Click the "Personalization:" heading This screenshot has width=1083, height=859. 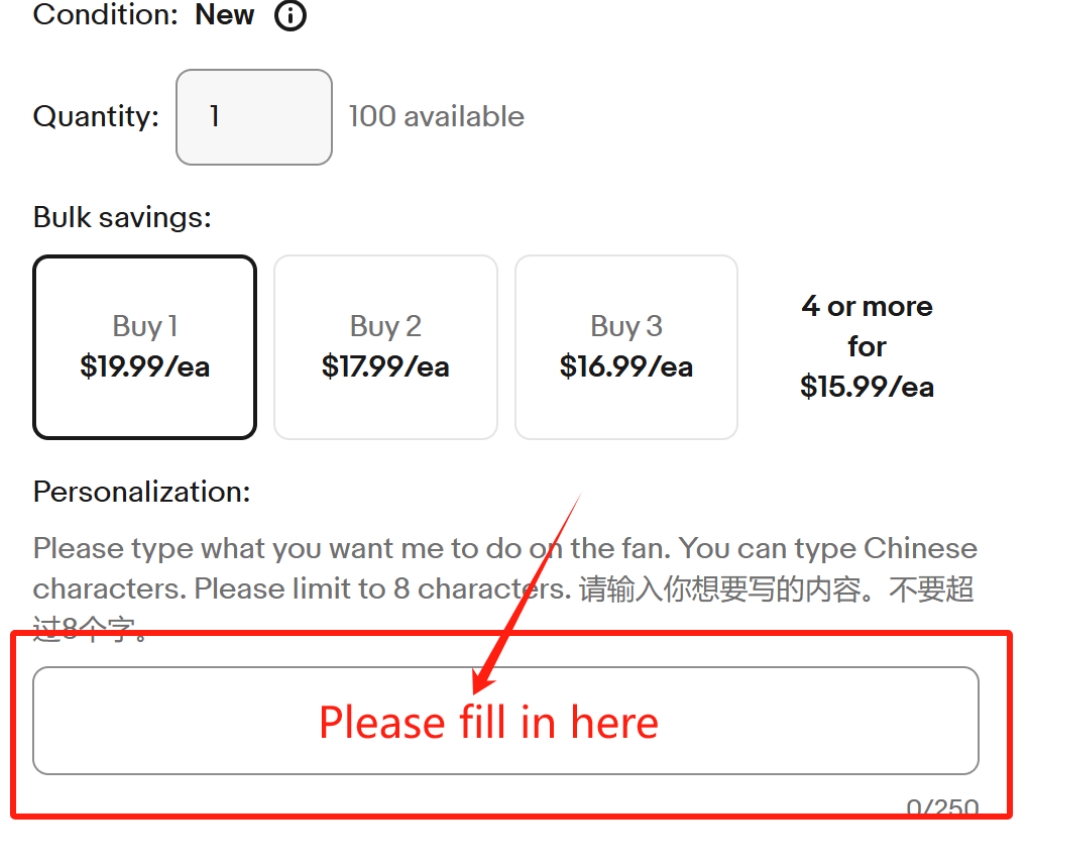(x=142, y=492)
